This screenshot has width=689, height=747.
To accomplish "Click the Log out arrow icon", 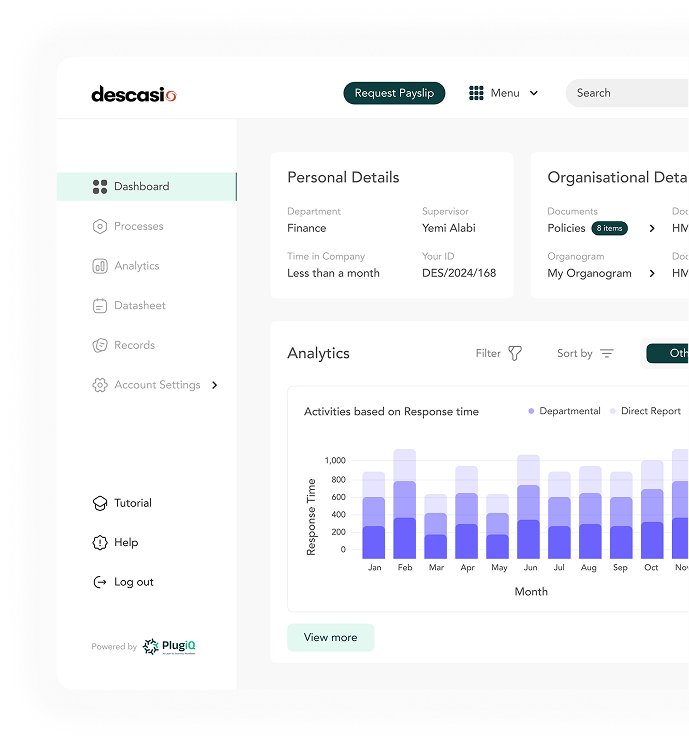I will tap(99, 582).
